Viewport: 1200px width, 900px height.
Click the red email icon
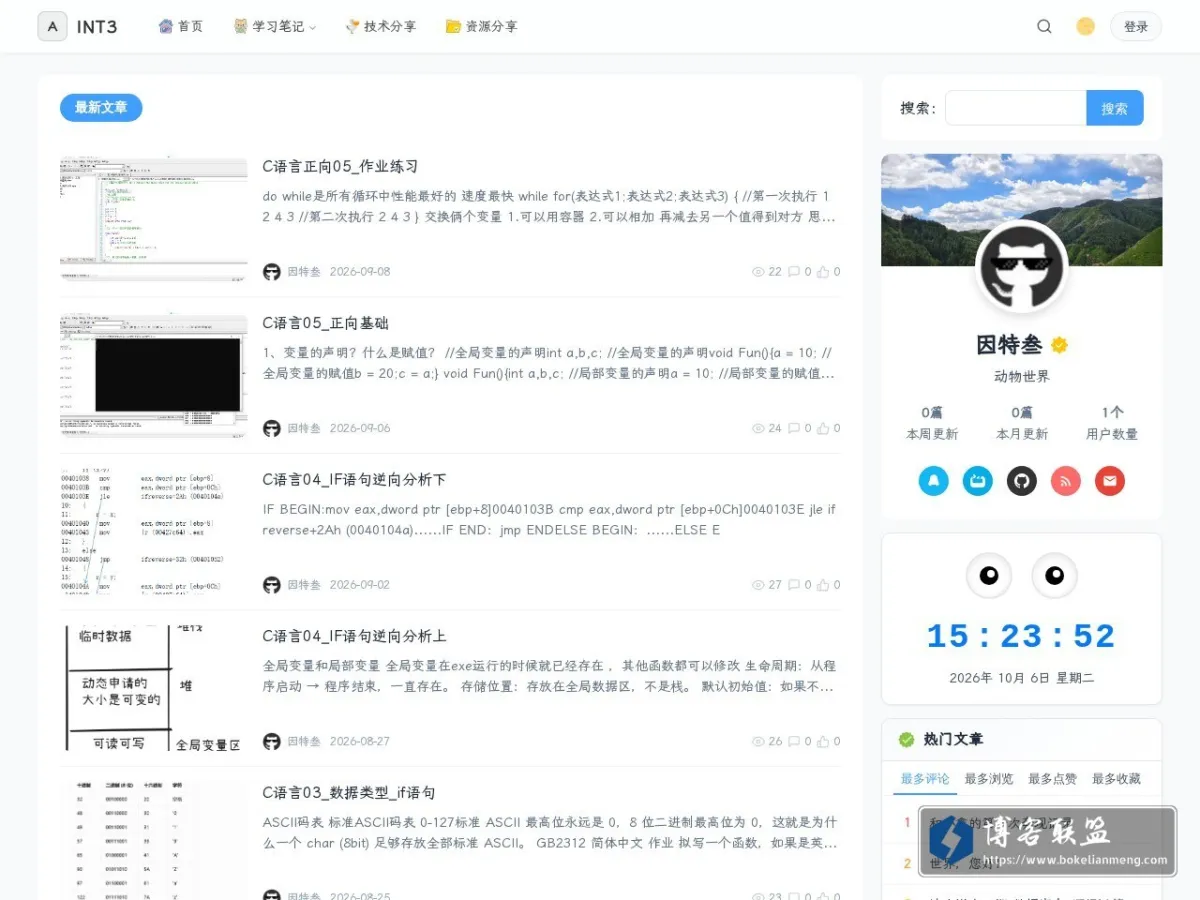coord(1110,481)
